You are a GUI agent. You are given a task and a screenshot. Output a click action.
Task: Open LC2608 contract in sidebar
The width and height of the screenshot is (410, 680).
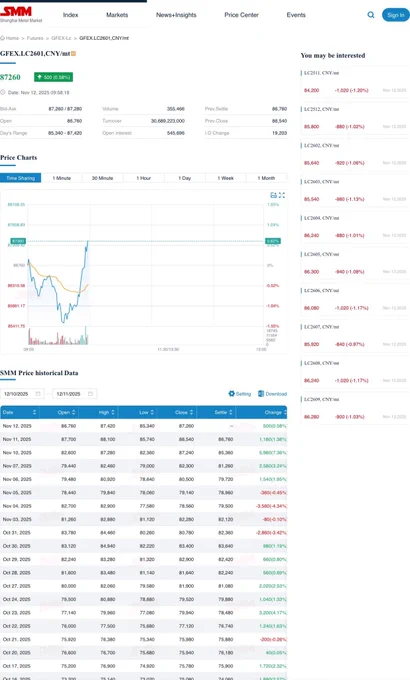click(321, 363)
